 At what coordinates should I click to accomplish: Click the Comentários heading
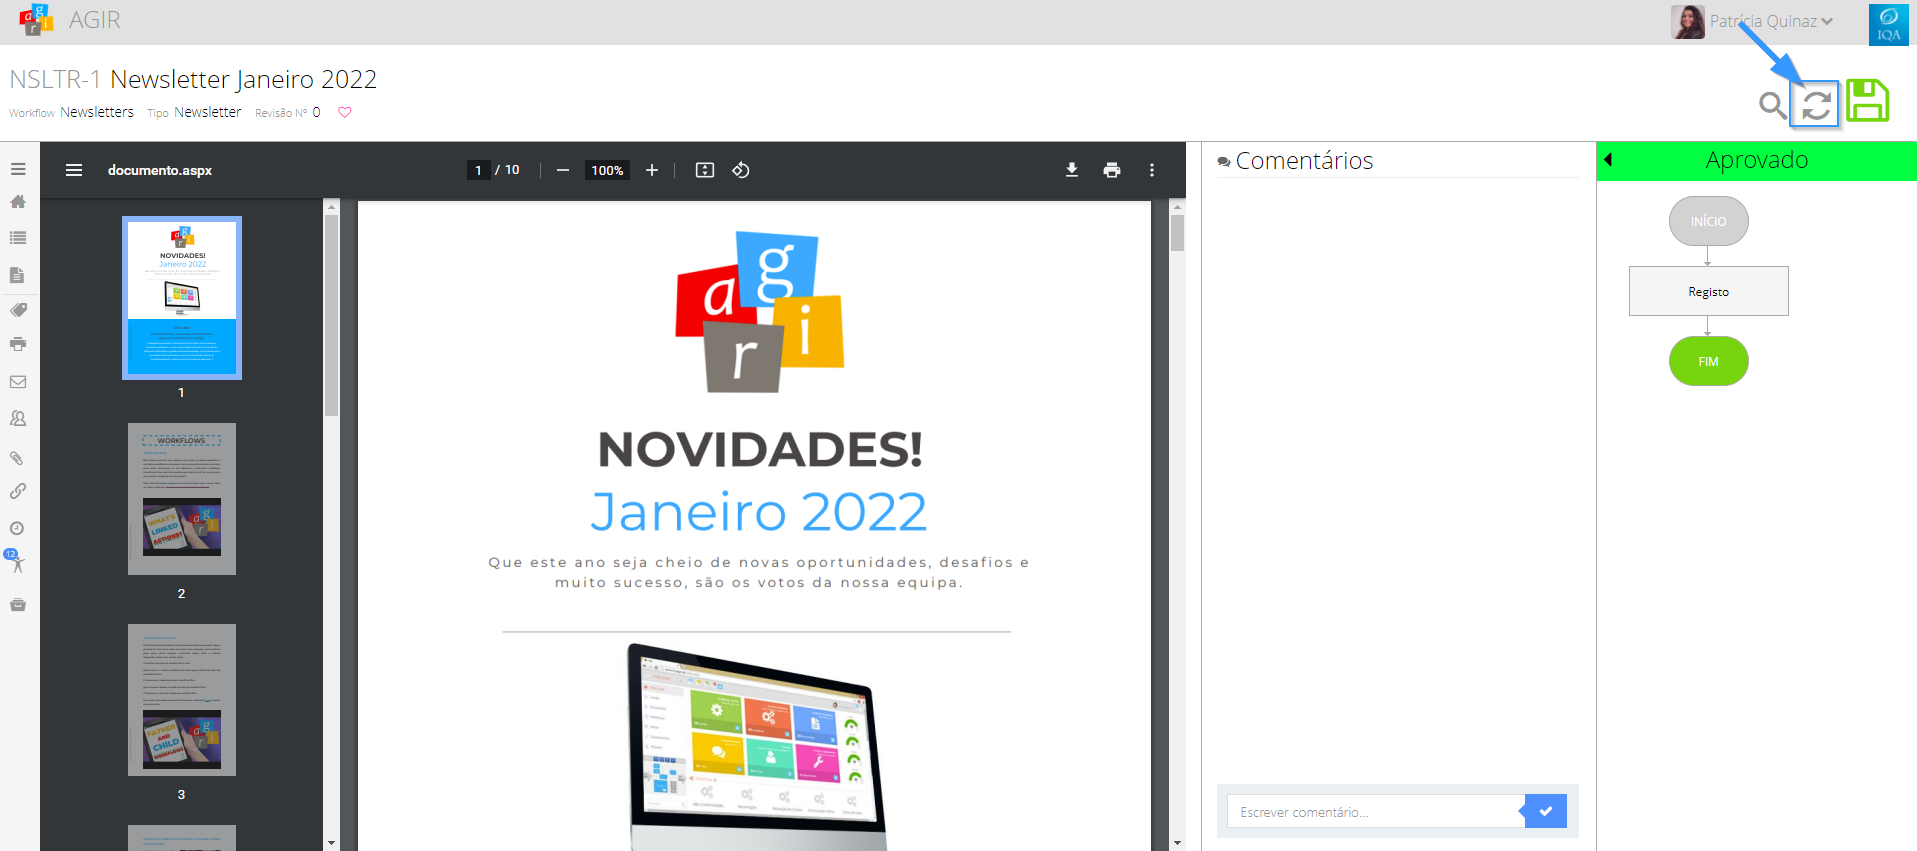[1304, 160]
